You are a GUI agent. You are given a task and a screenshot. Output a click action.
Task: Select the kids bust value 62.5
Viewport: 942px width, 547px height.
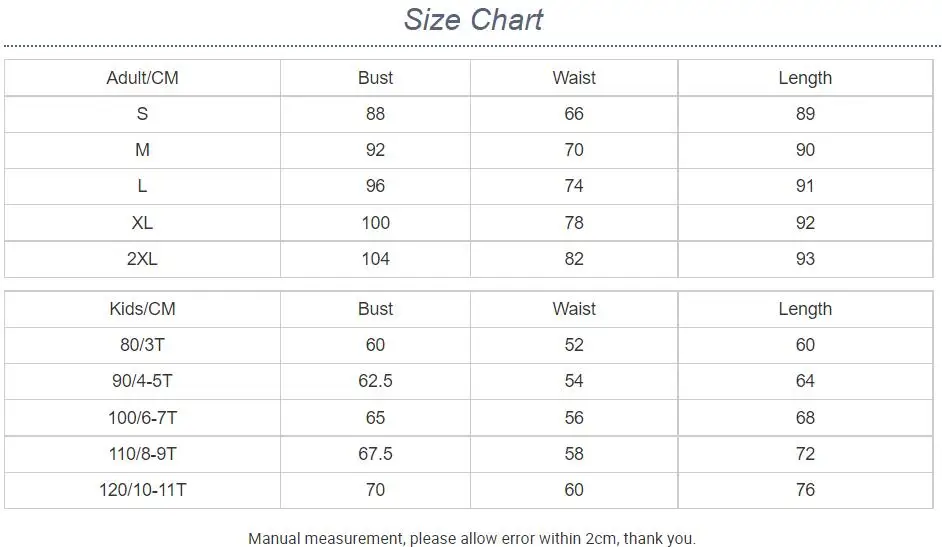tap(375, 381)
